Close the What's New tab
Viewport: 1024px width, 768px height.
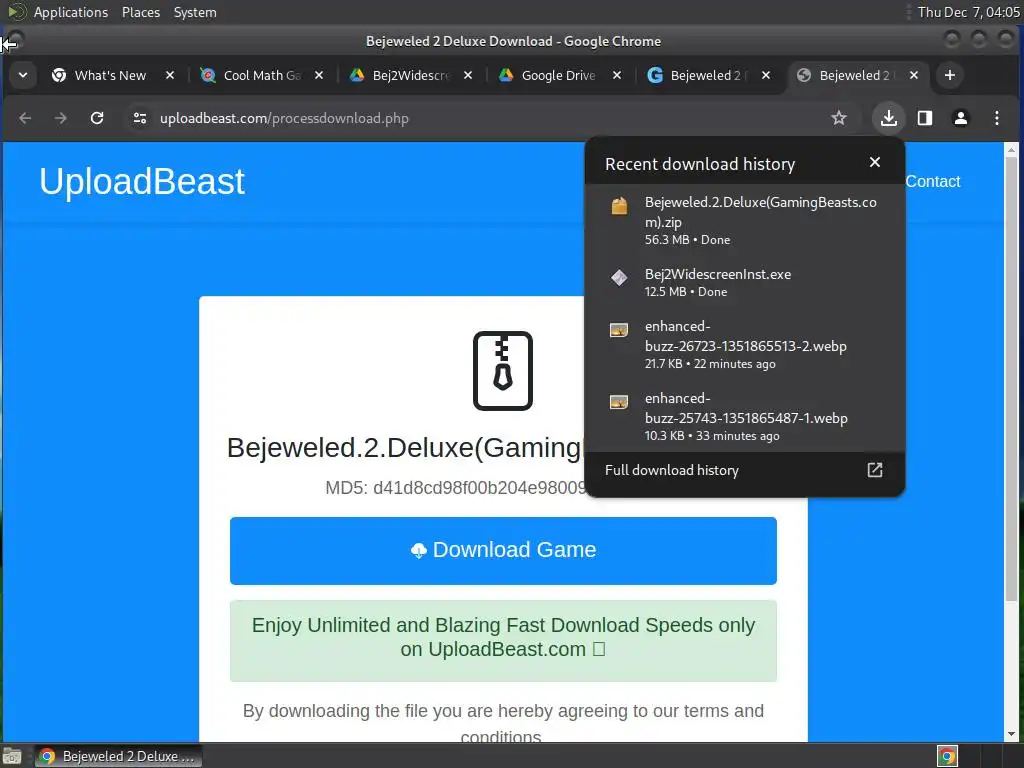170,75
